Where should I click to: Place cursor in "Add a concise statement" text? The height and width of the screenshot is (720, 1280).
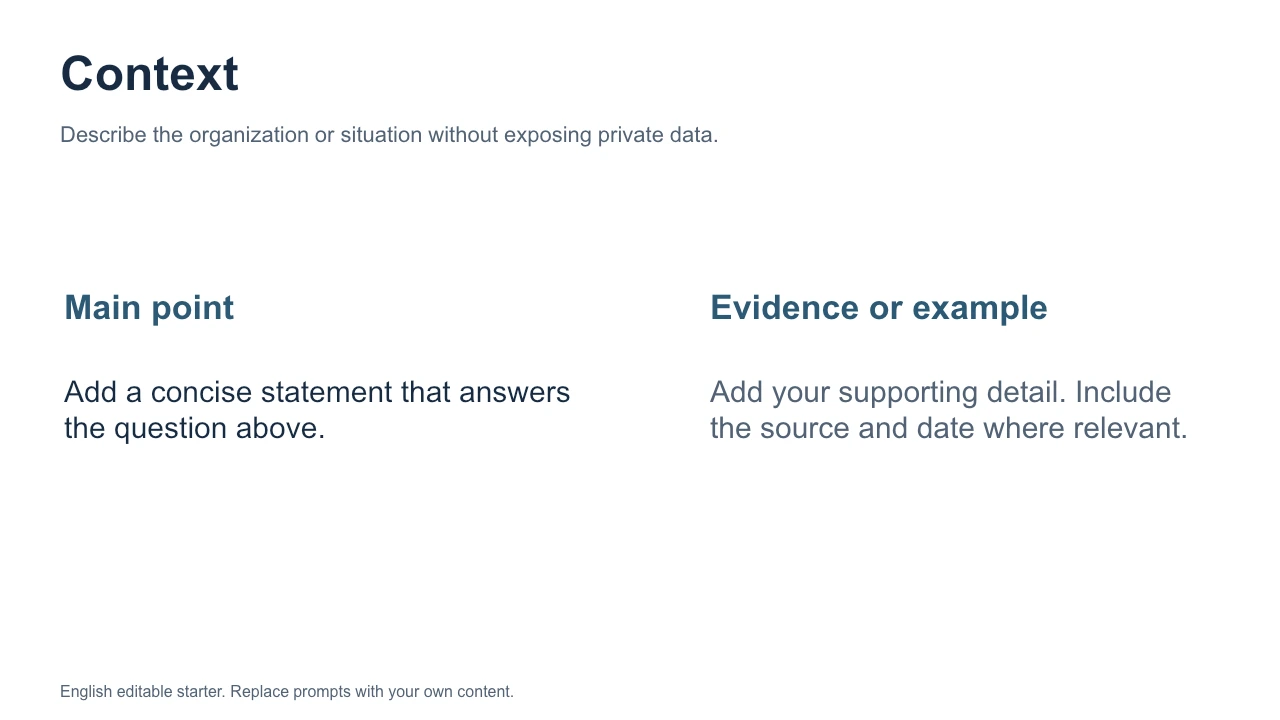pyautogui.click(x=317, y=410)
